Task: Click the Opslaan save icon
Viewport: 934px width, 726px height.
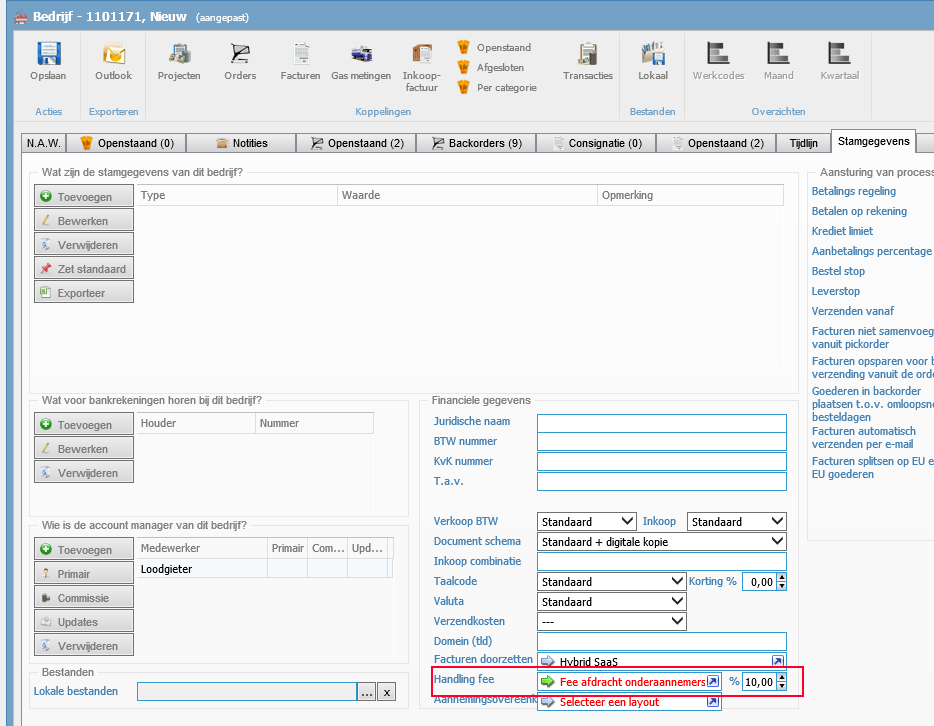Action: [48, 58]
